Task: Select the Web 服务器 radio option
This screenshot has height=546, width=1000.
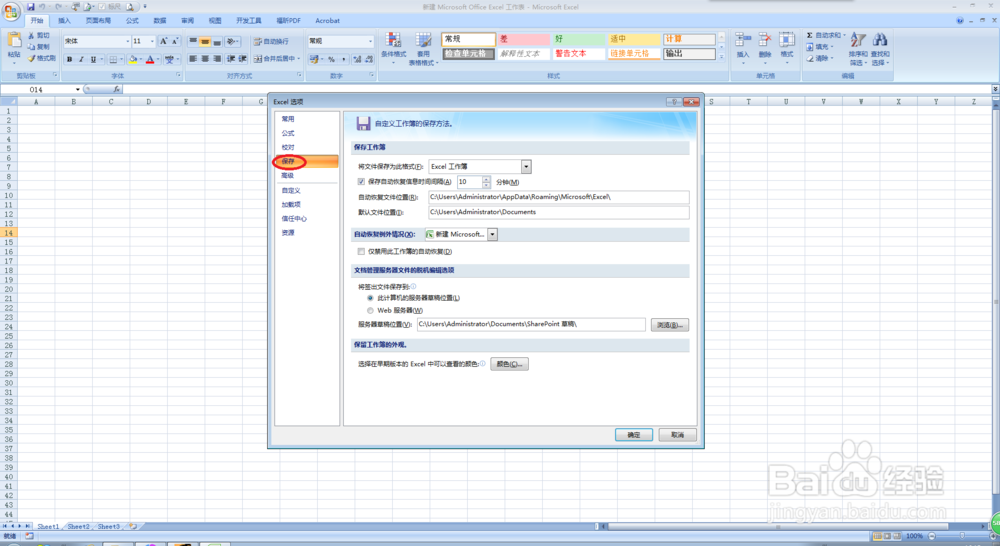Action: pos(371,311)
